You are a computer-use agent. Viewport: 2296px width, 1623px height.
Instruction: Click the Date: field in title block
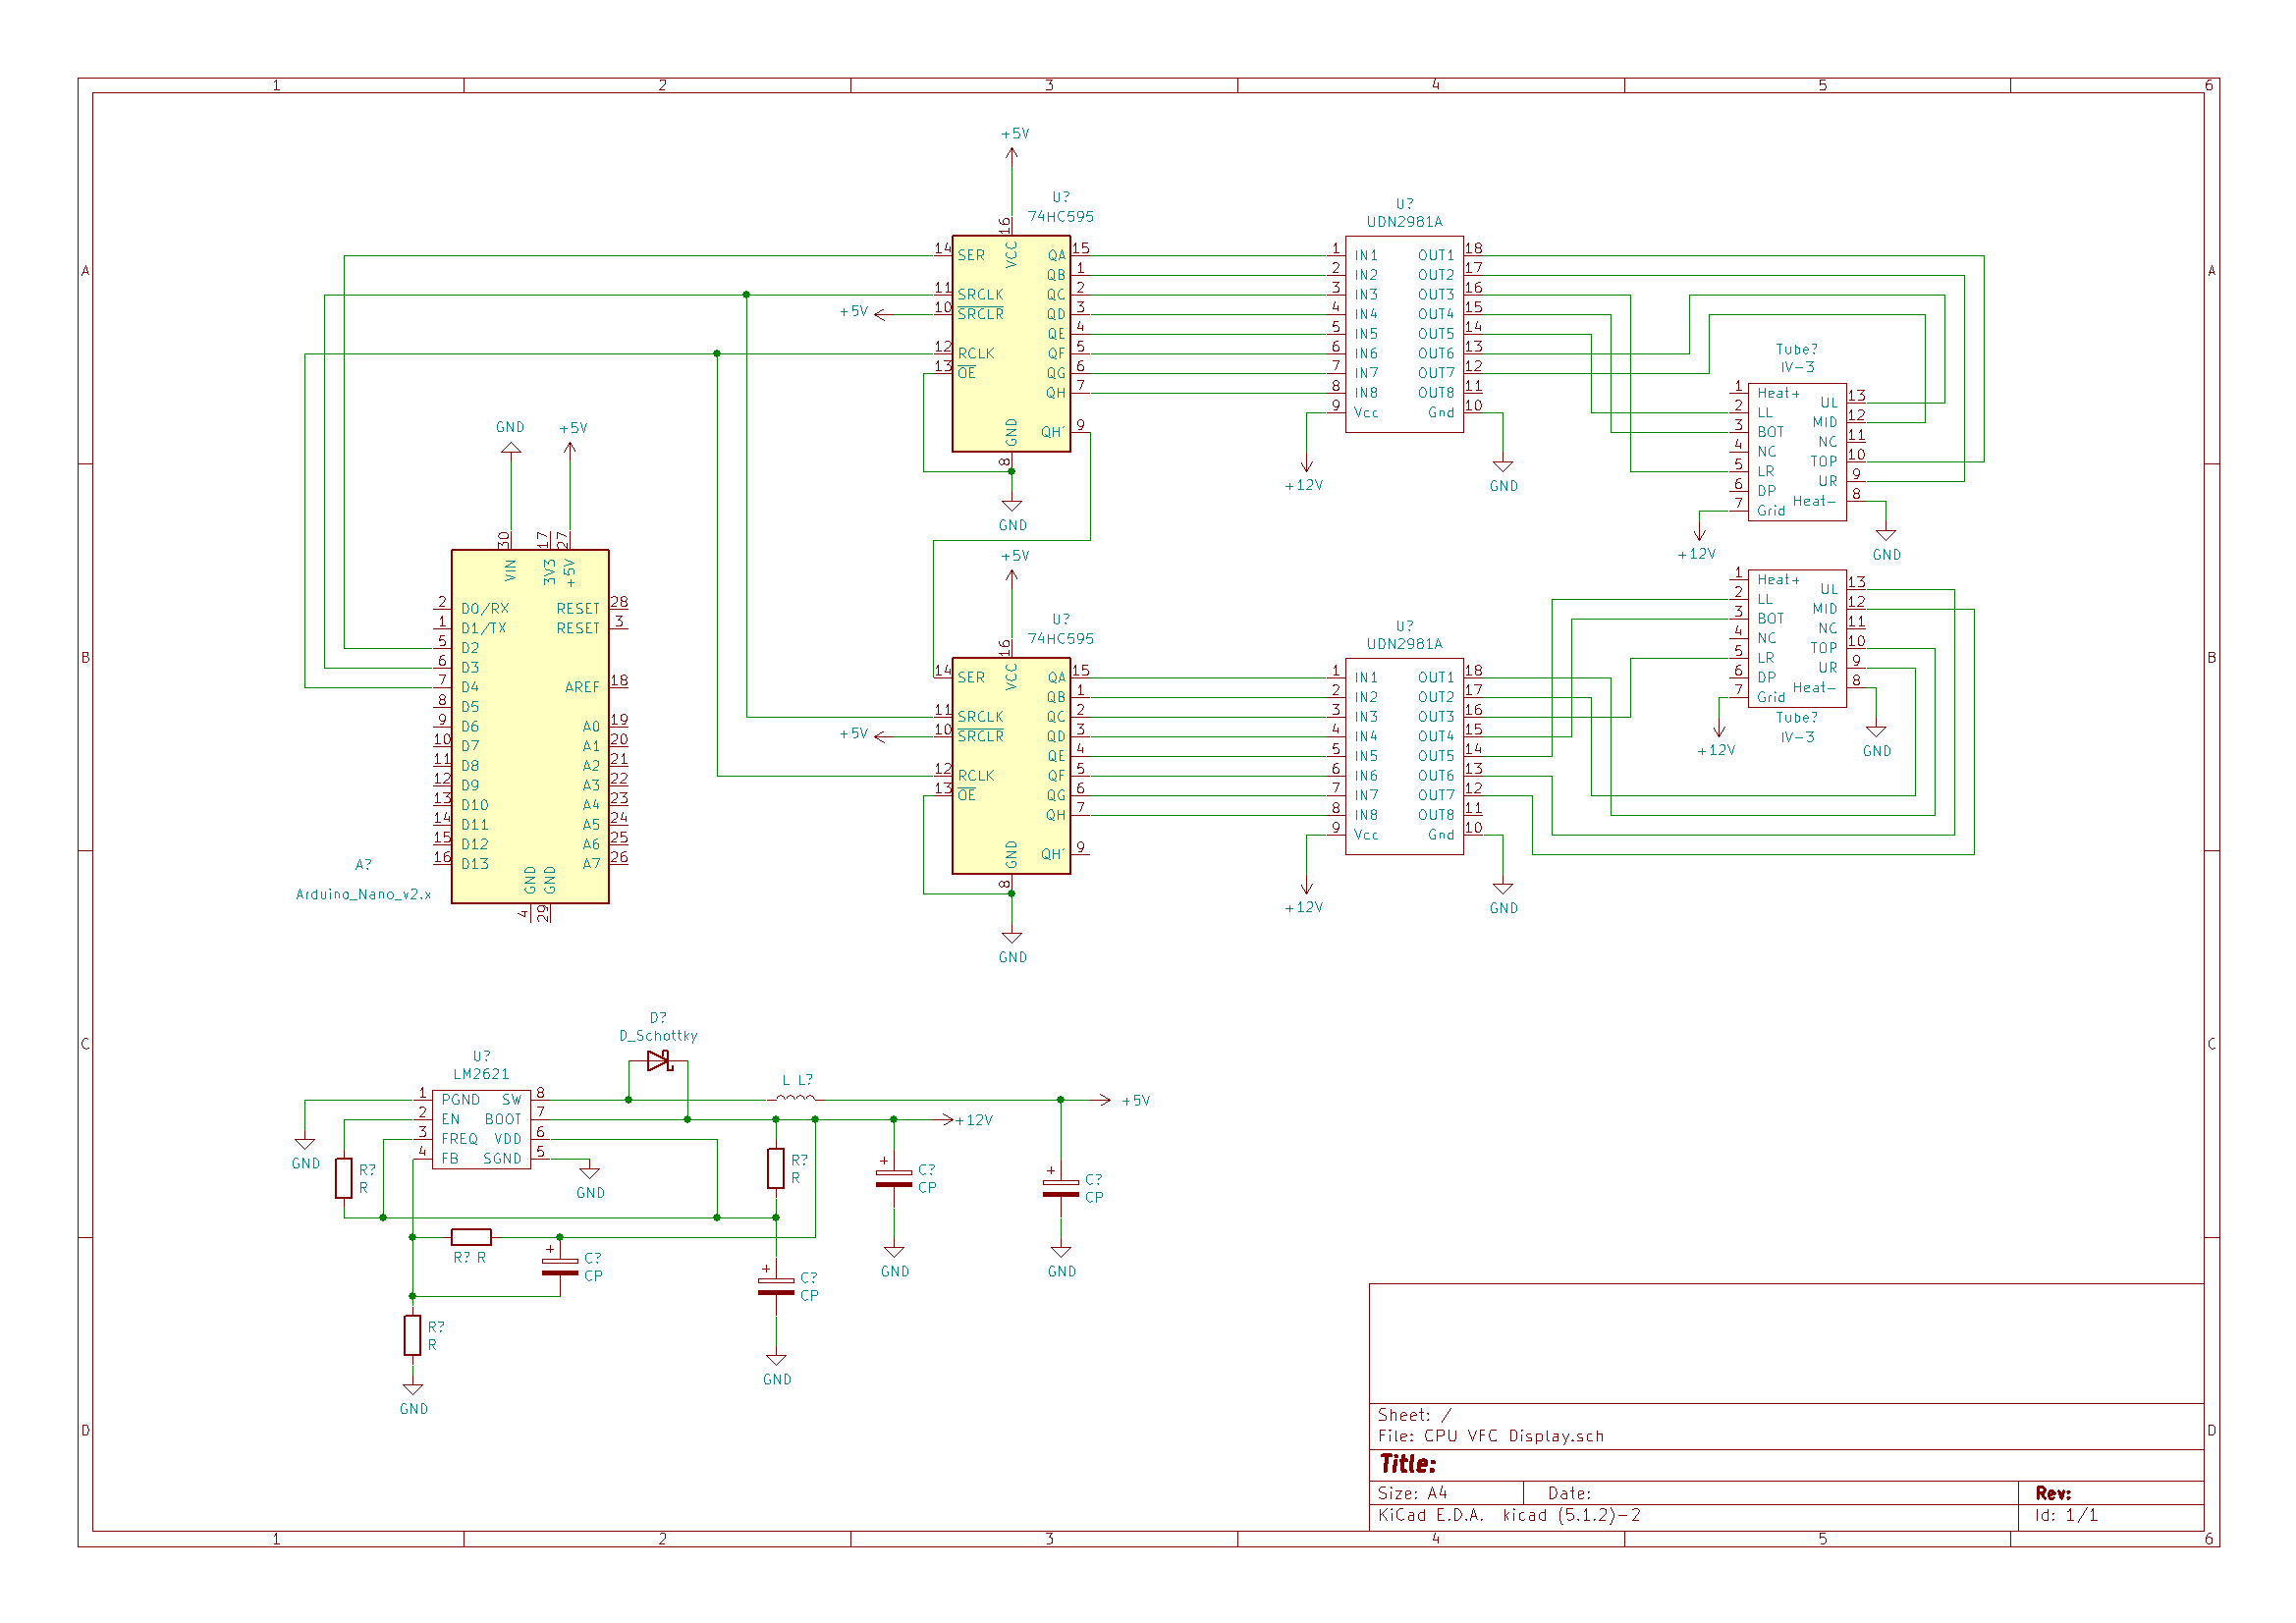[x=1569, y=1493]
